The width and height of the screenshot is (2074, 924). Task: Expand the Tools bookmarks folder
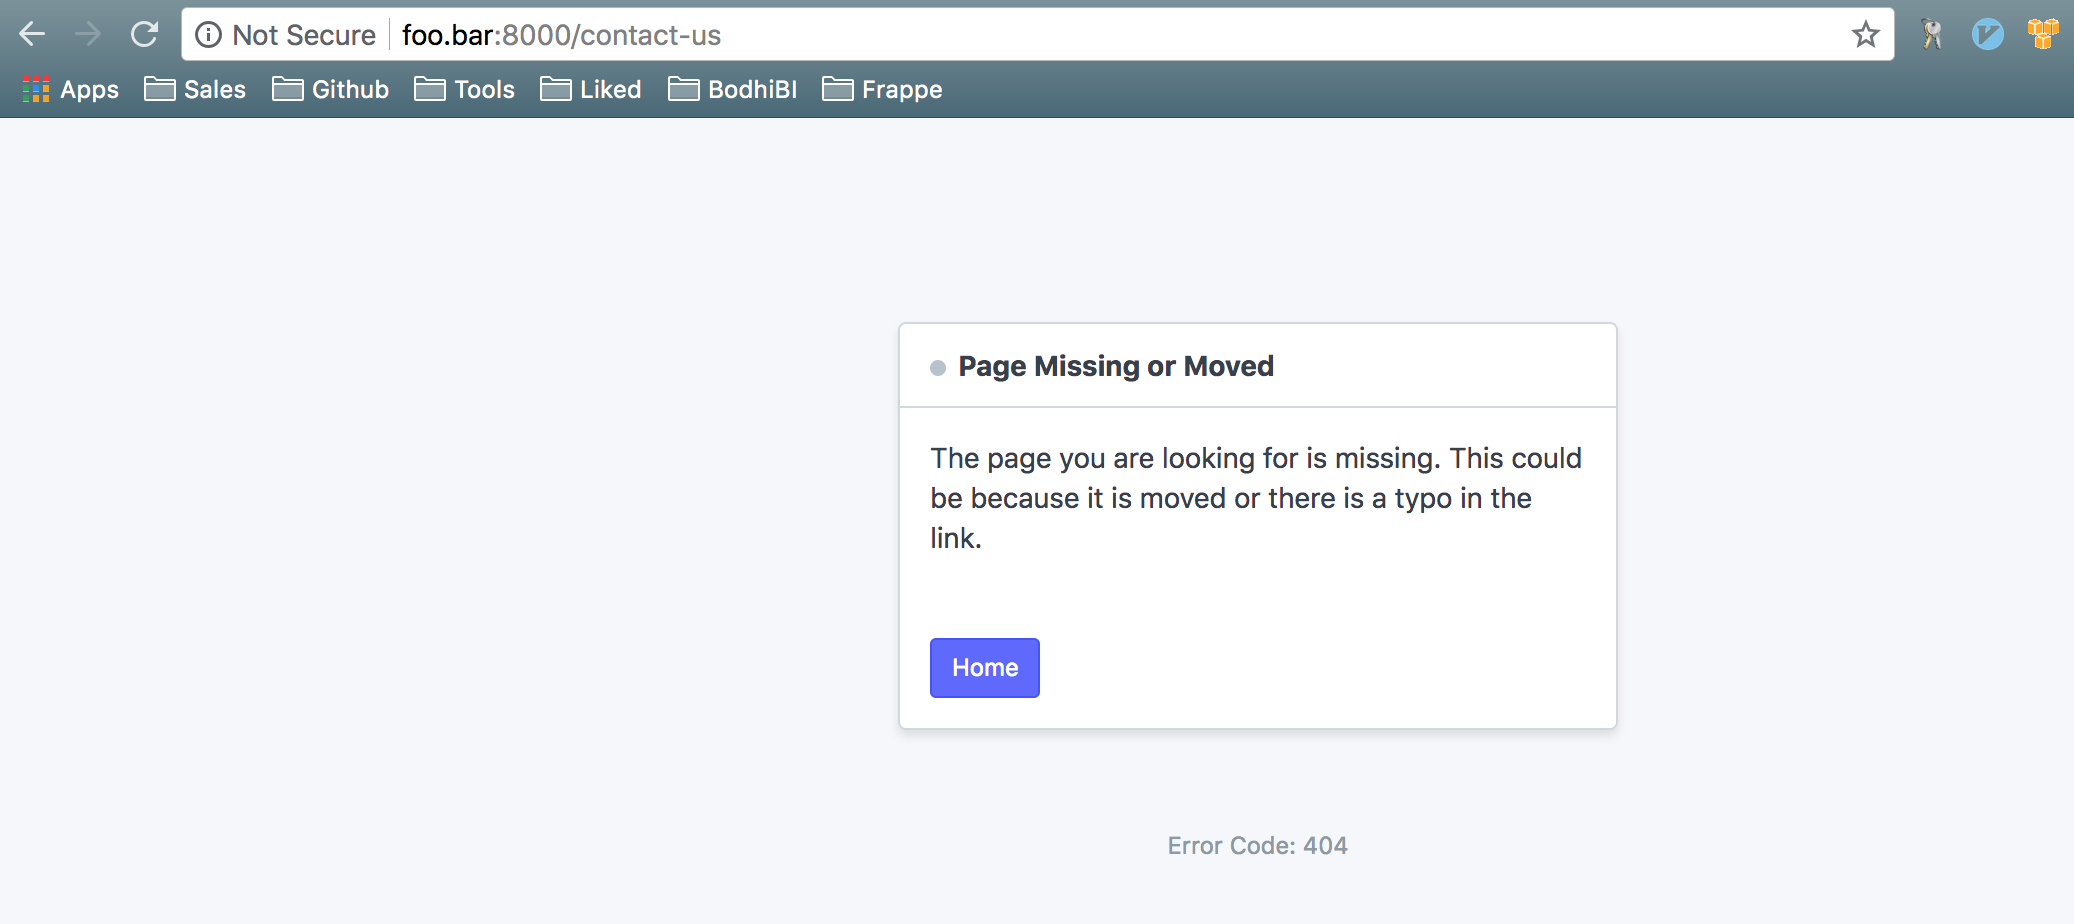click(465, 90)
